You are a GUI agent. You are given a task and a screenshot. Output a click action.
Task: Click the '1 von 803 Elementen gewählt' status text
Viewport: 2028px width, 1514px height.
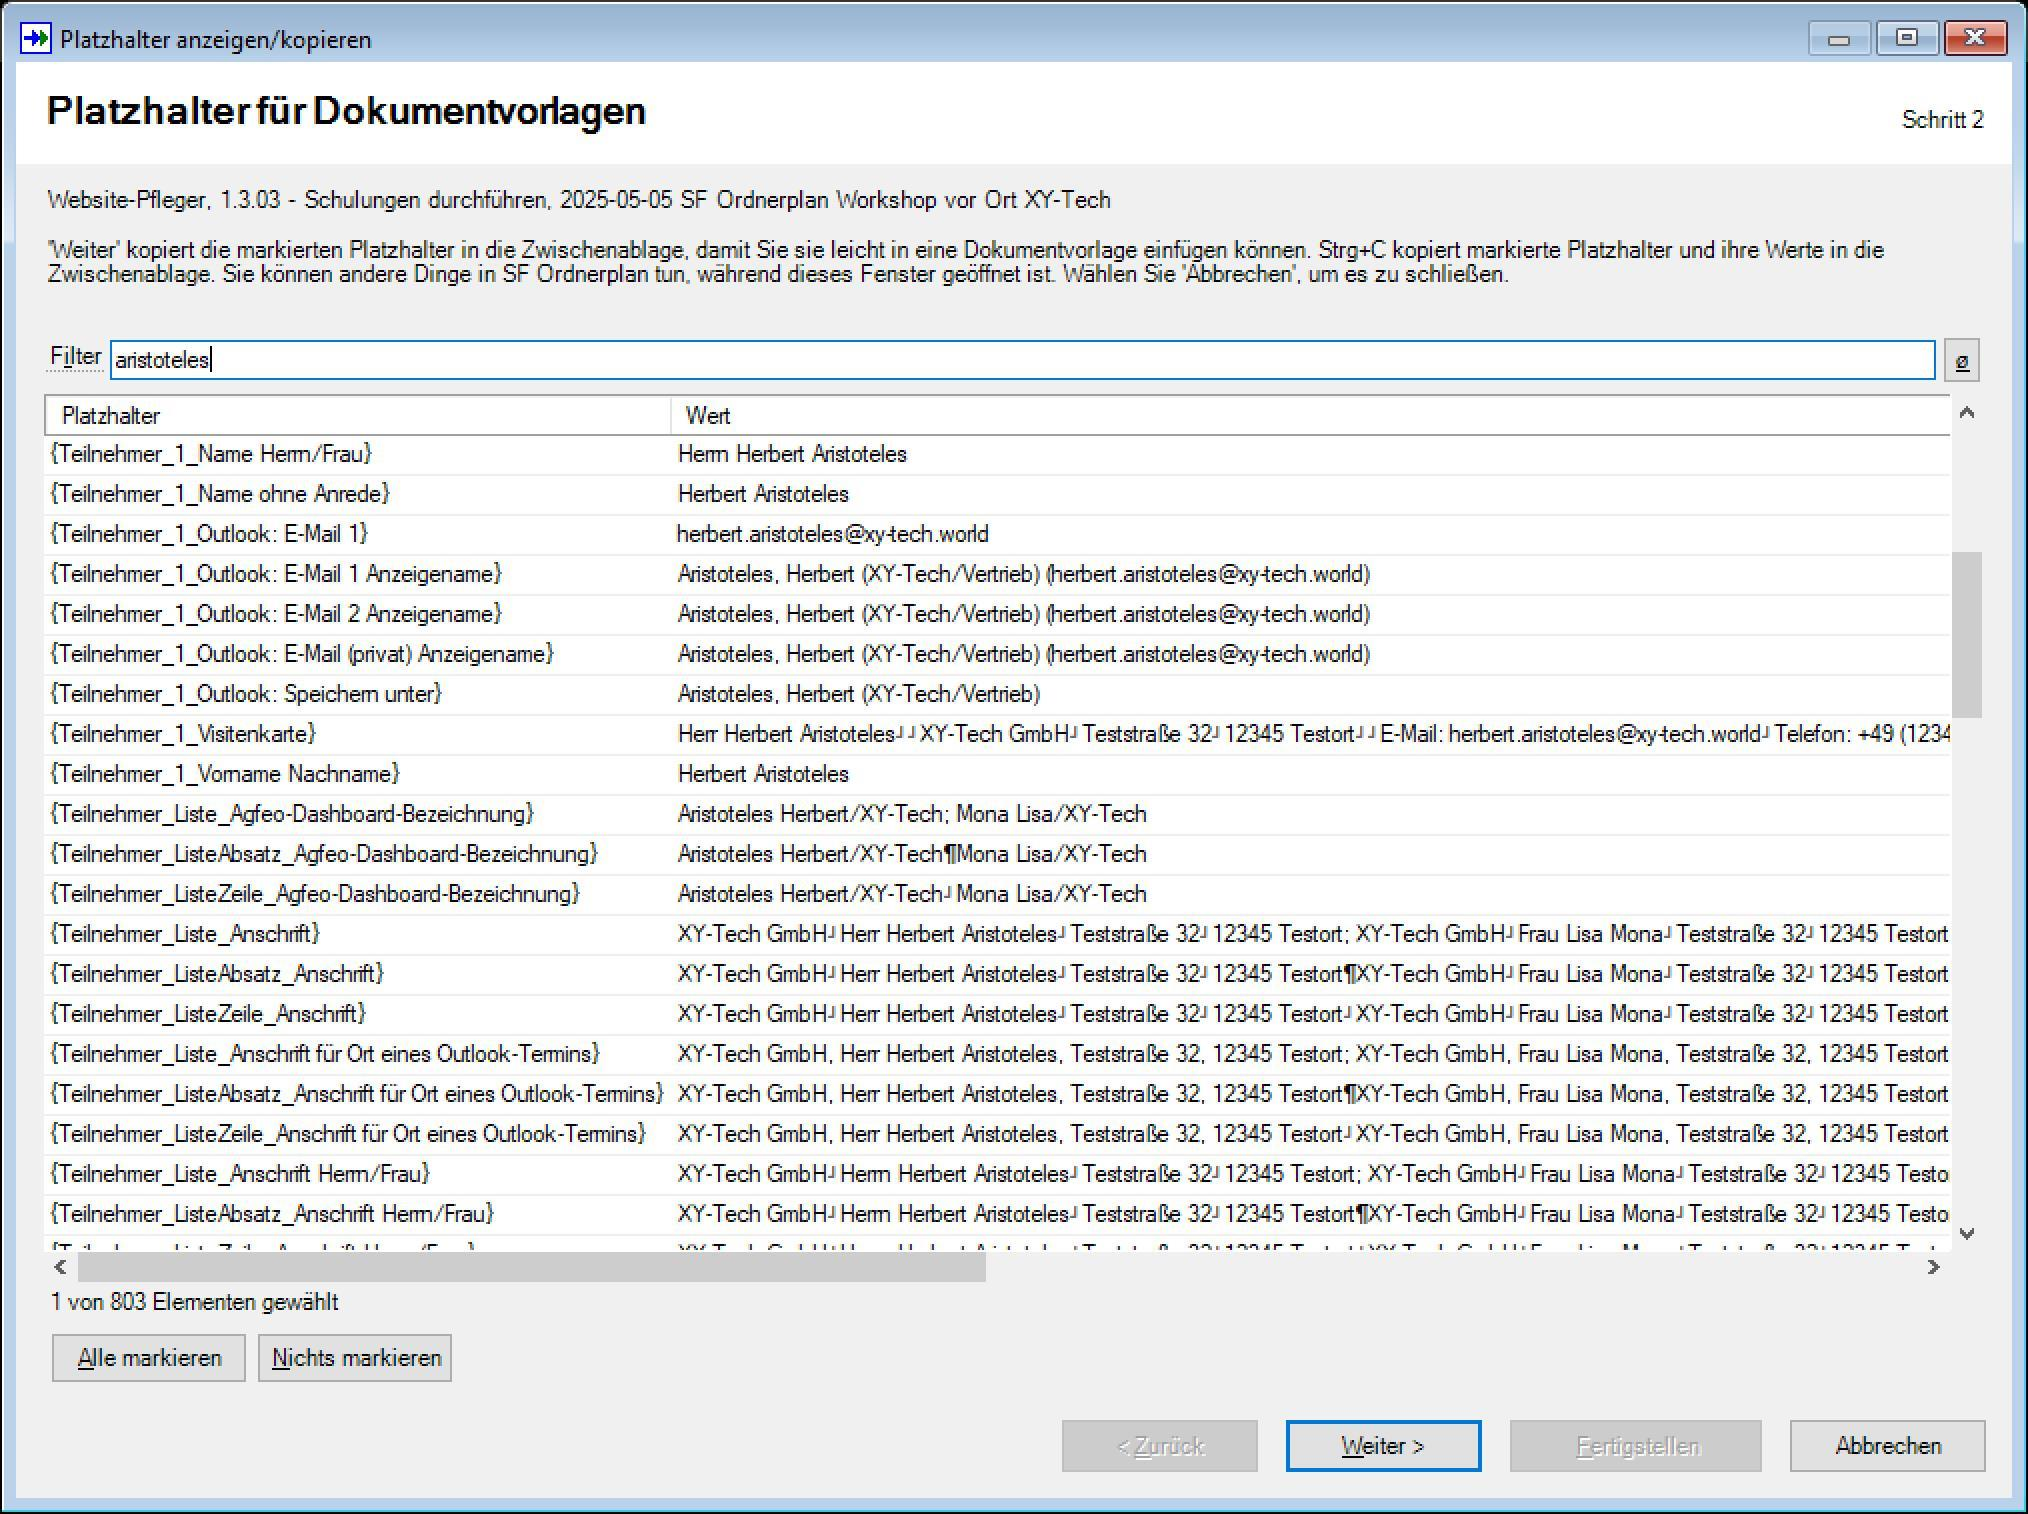point(195,1302)
